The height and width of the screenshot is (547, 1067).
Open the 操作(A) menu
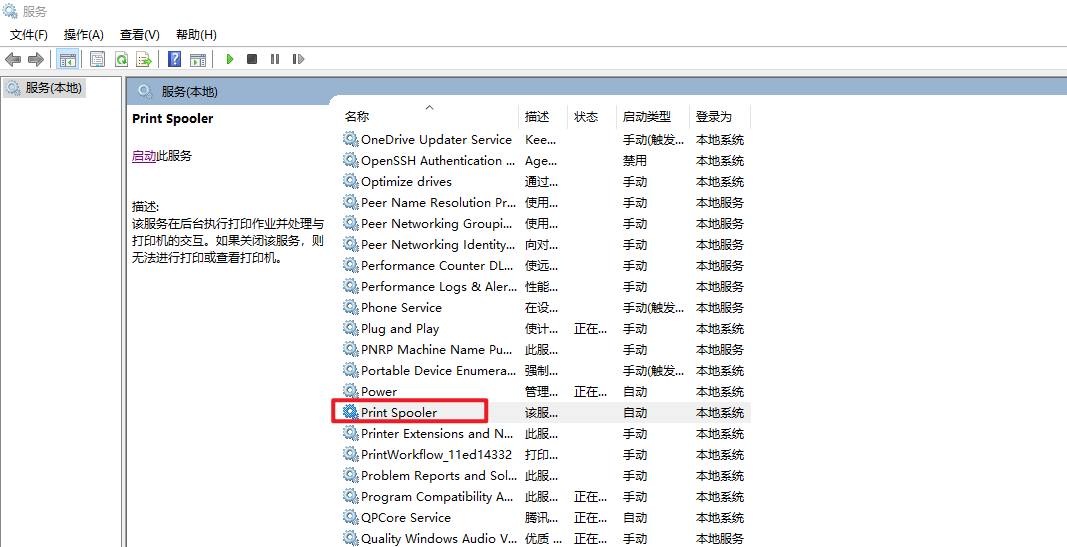pyautogui.click(x=84, y=34)
